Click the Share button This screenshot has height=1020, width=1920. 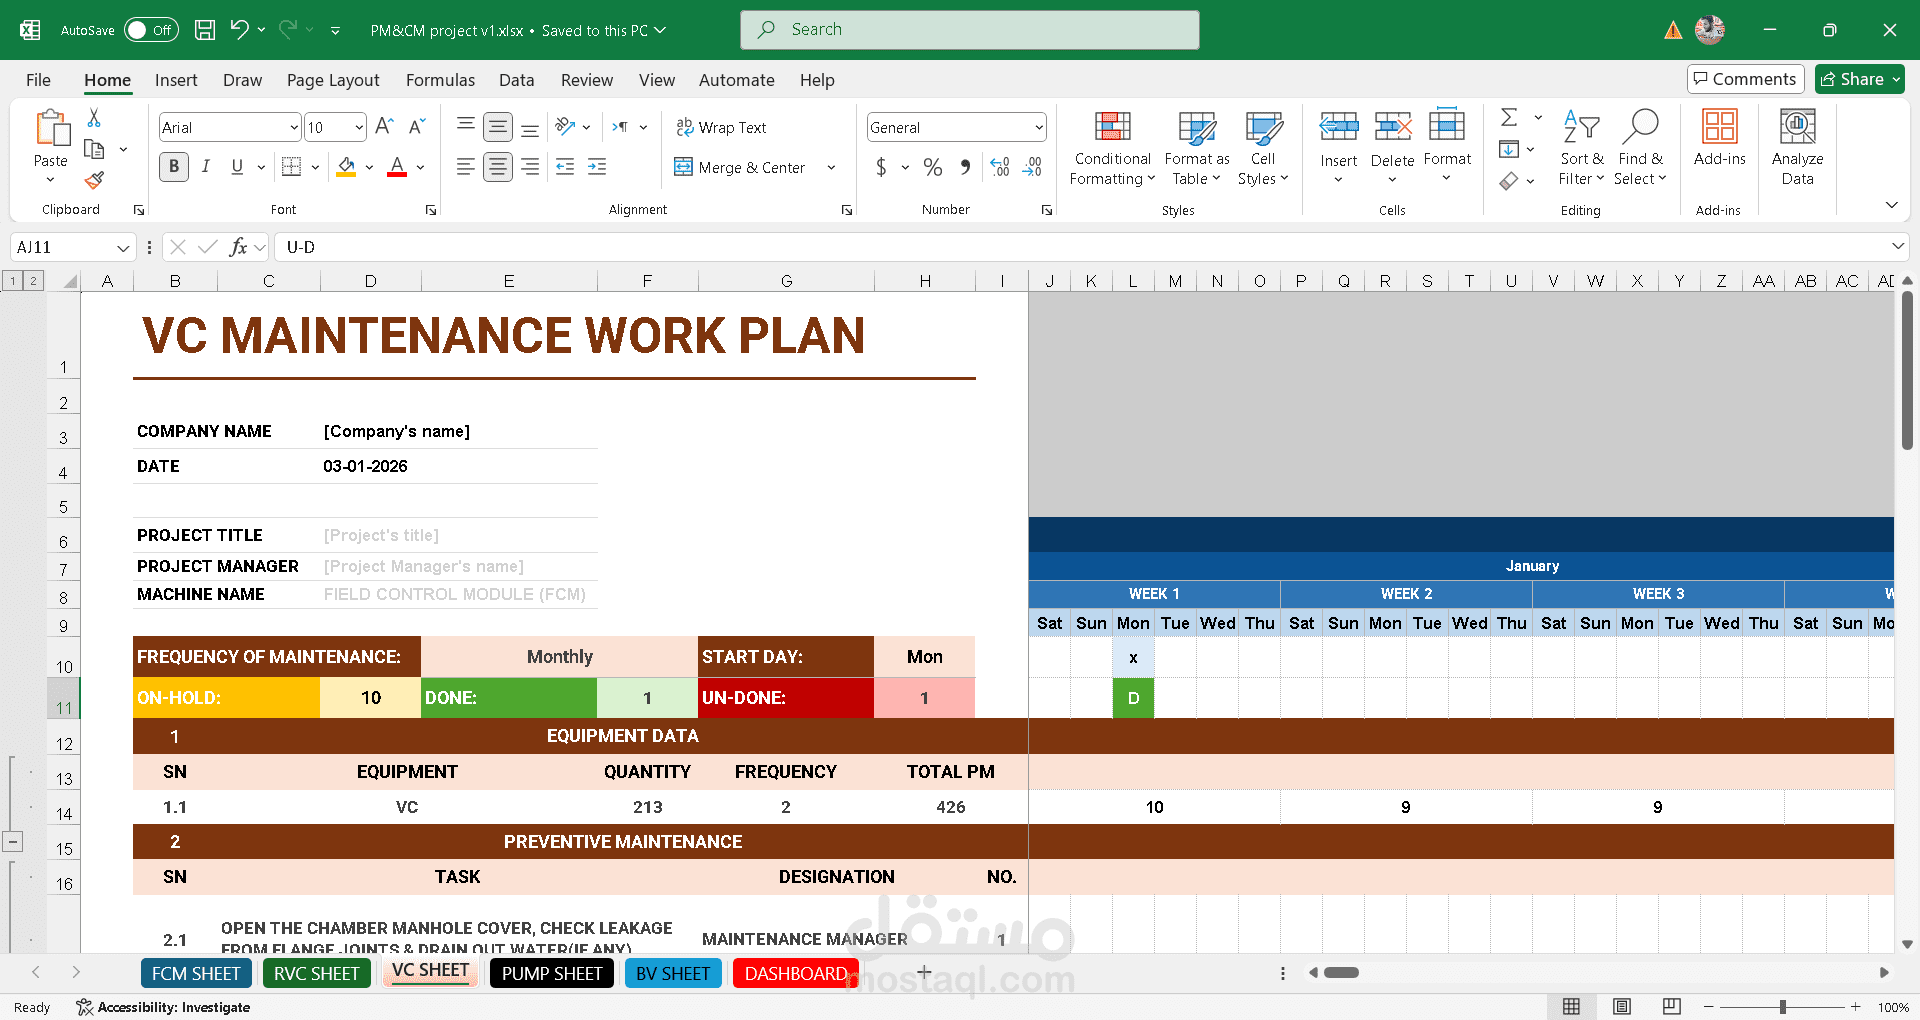[x=1859, y=79]
